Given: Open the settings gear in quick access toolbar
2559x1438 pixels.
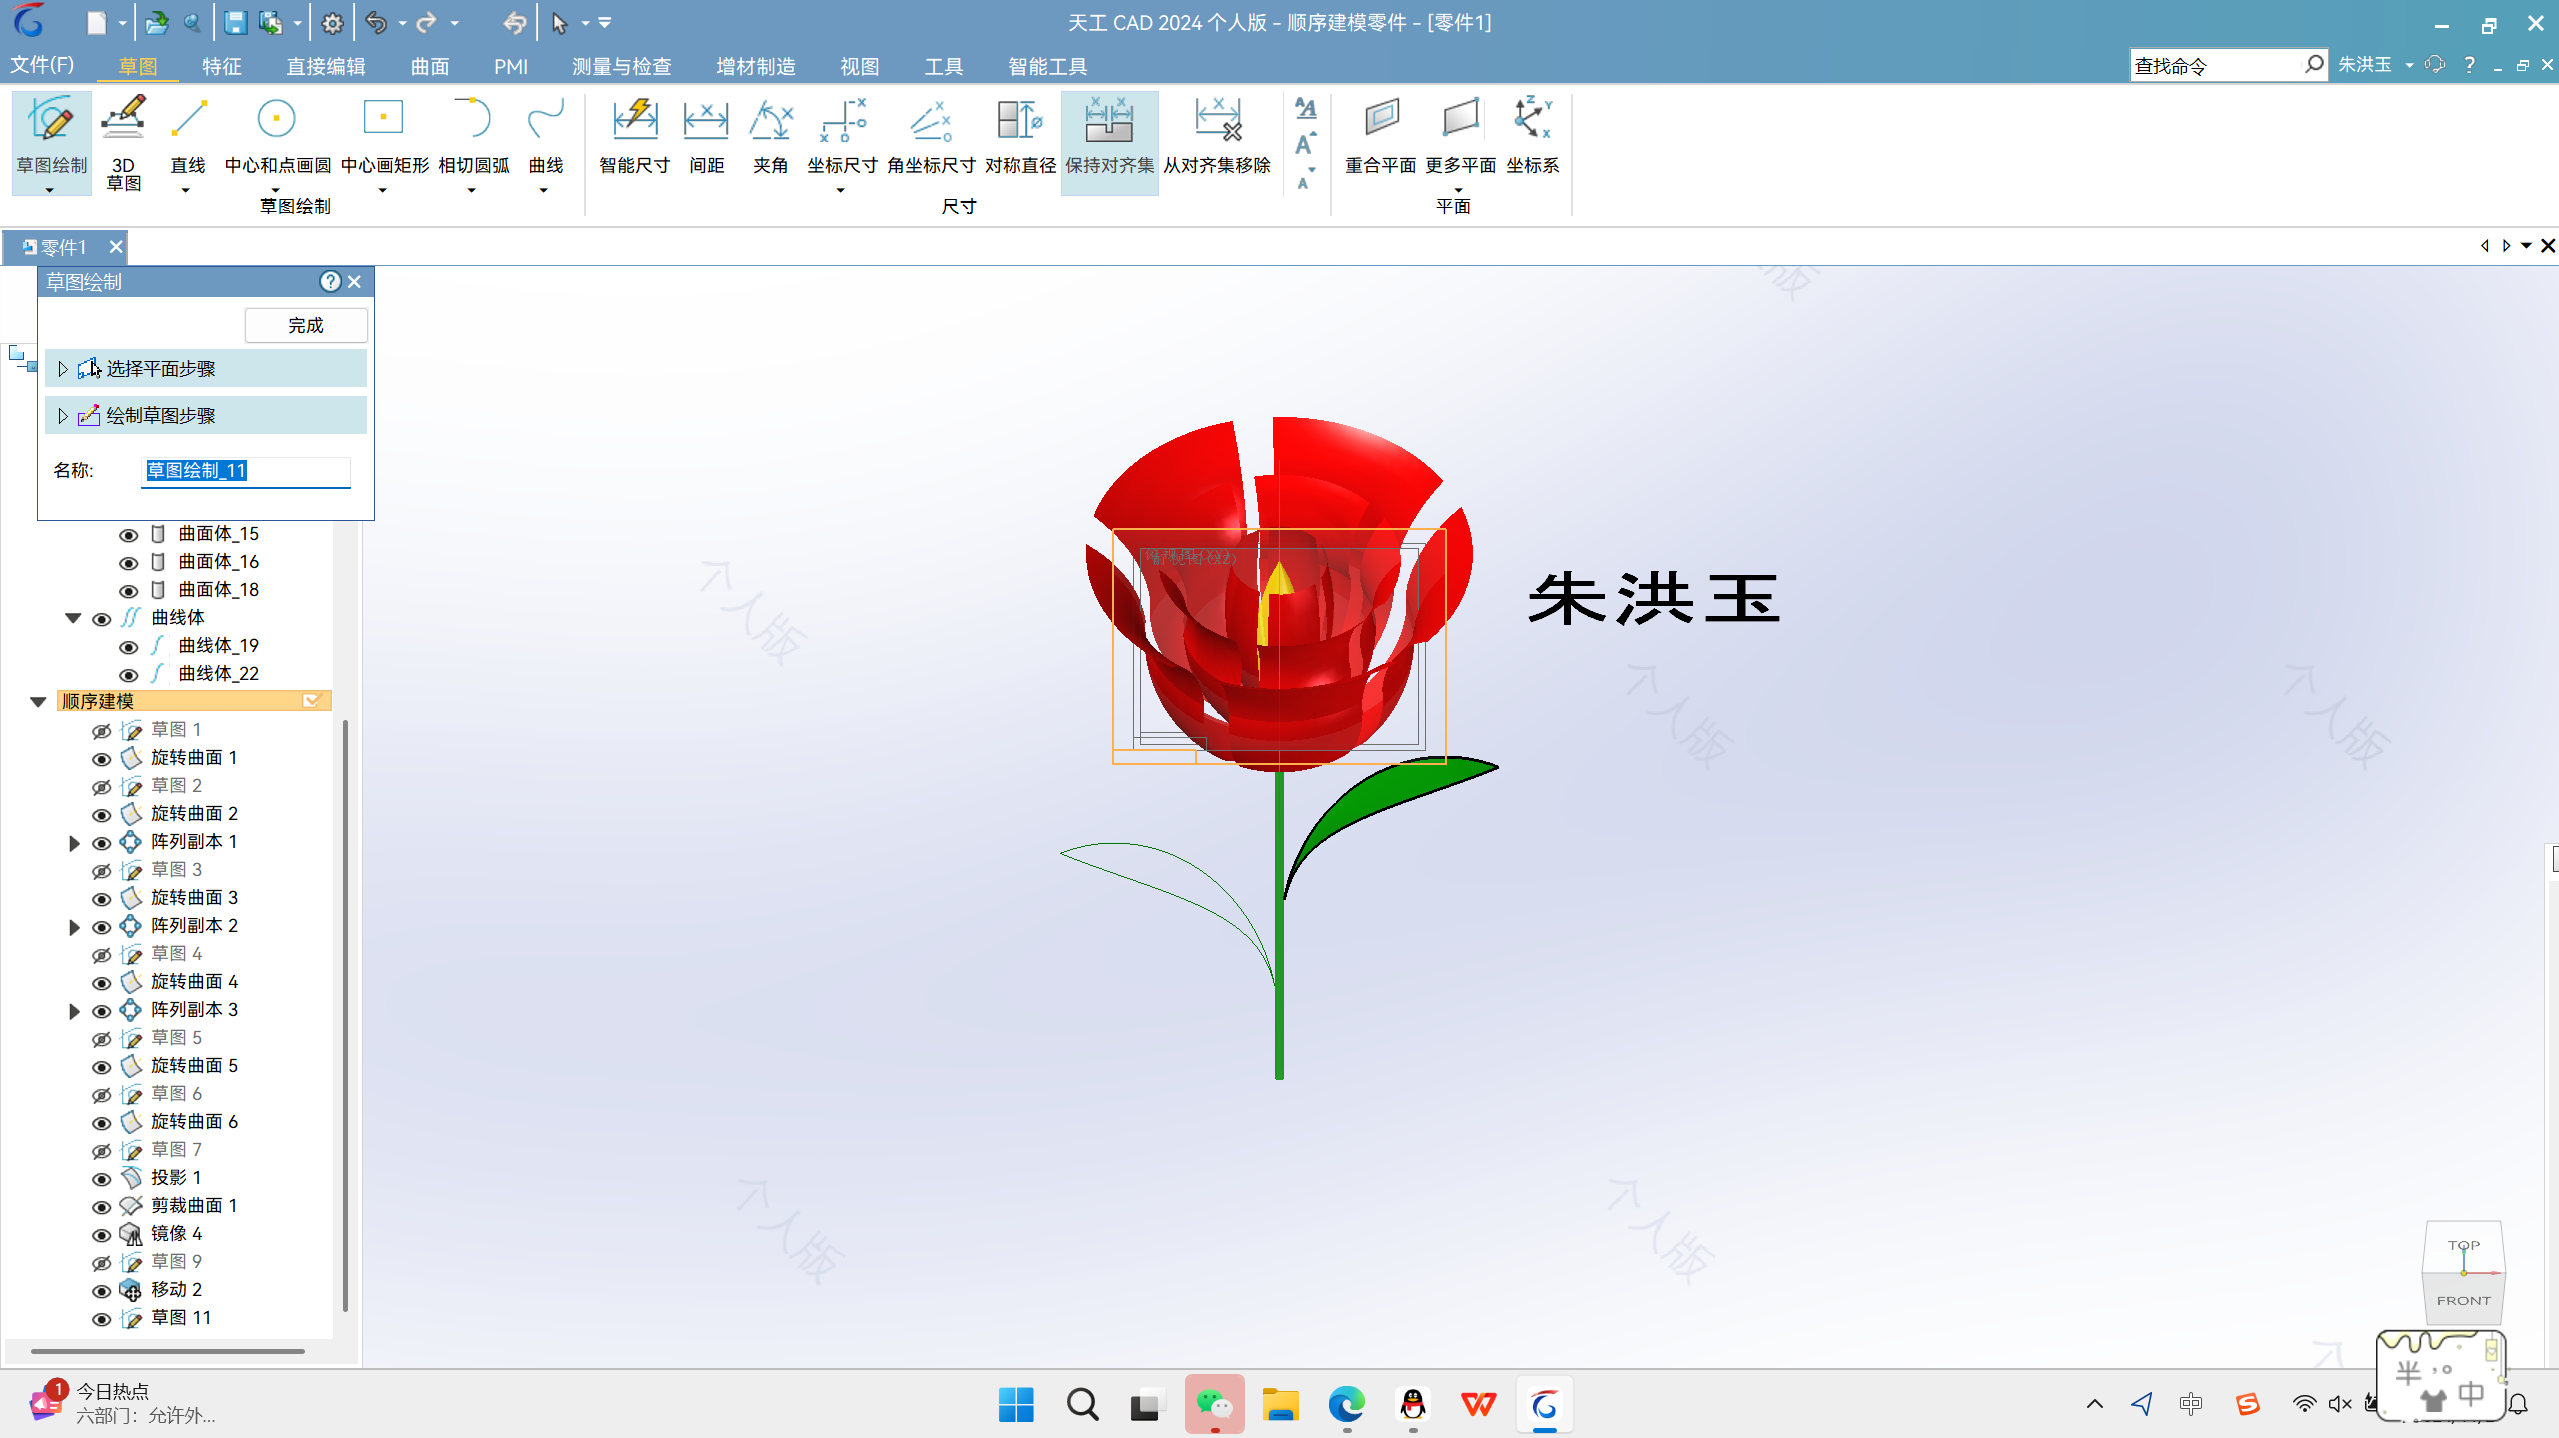Looking at the screenshot, I should 332,23.
